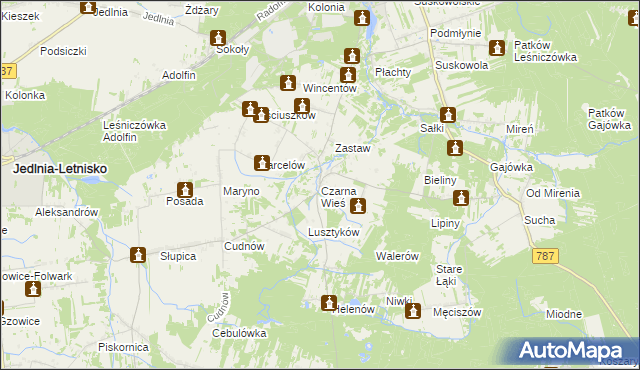The image size is (640, 370).
Task: Click the Męciszów village label
Action: tap(457, 312)
